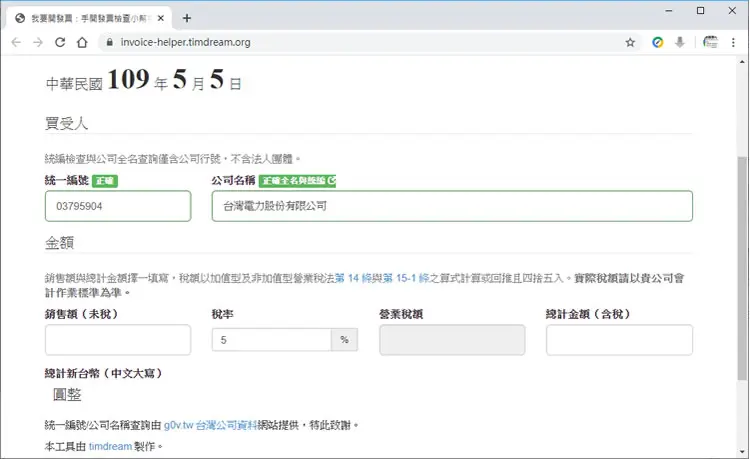Go to home page icon
This screenshot has height=459, width=750.
pyautogui.click(x=82, y=43)
